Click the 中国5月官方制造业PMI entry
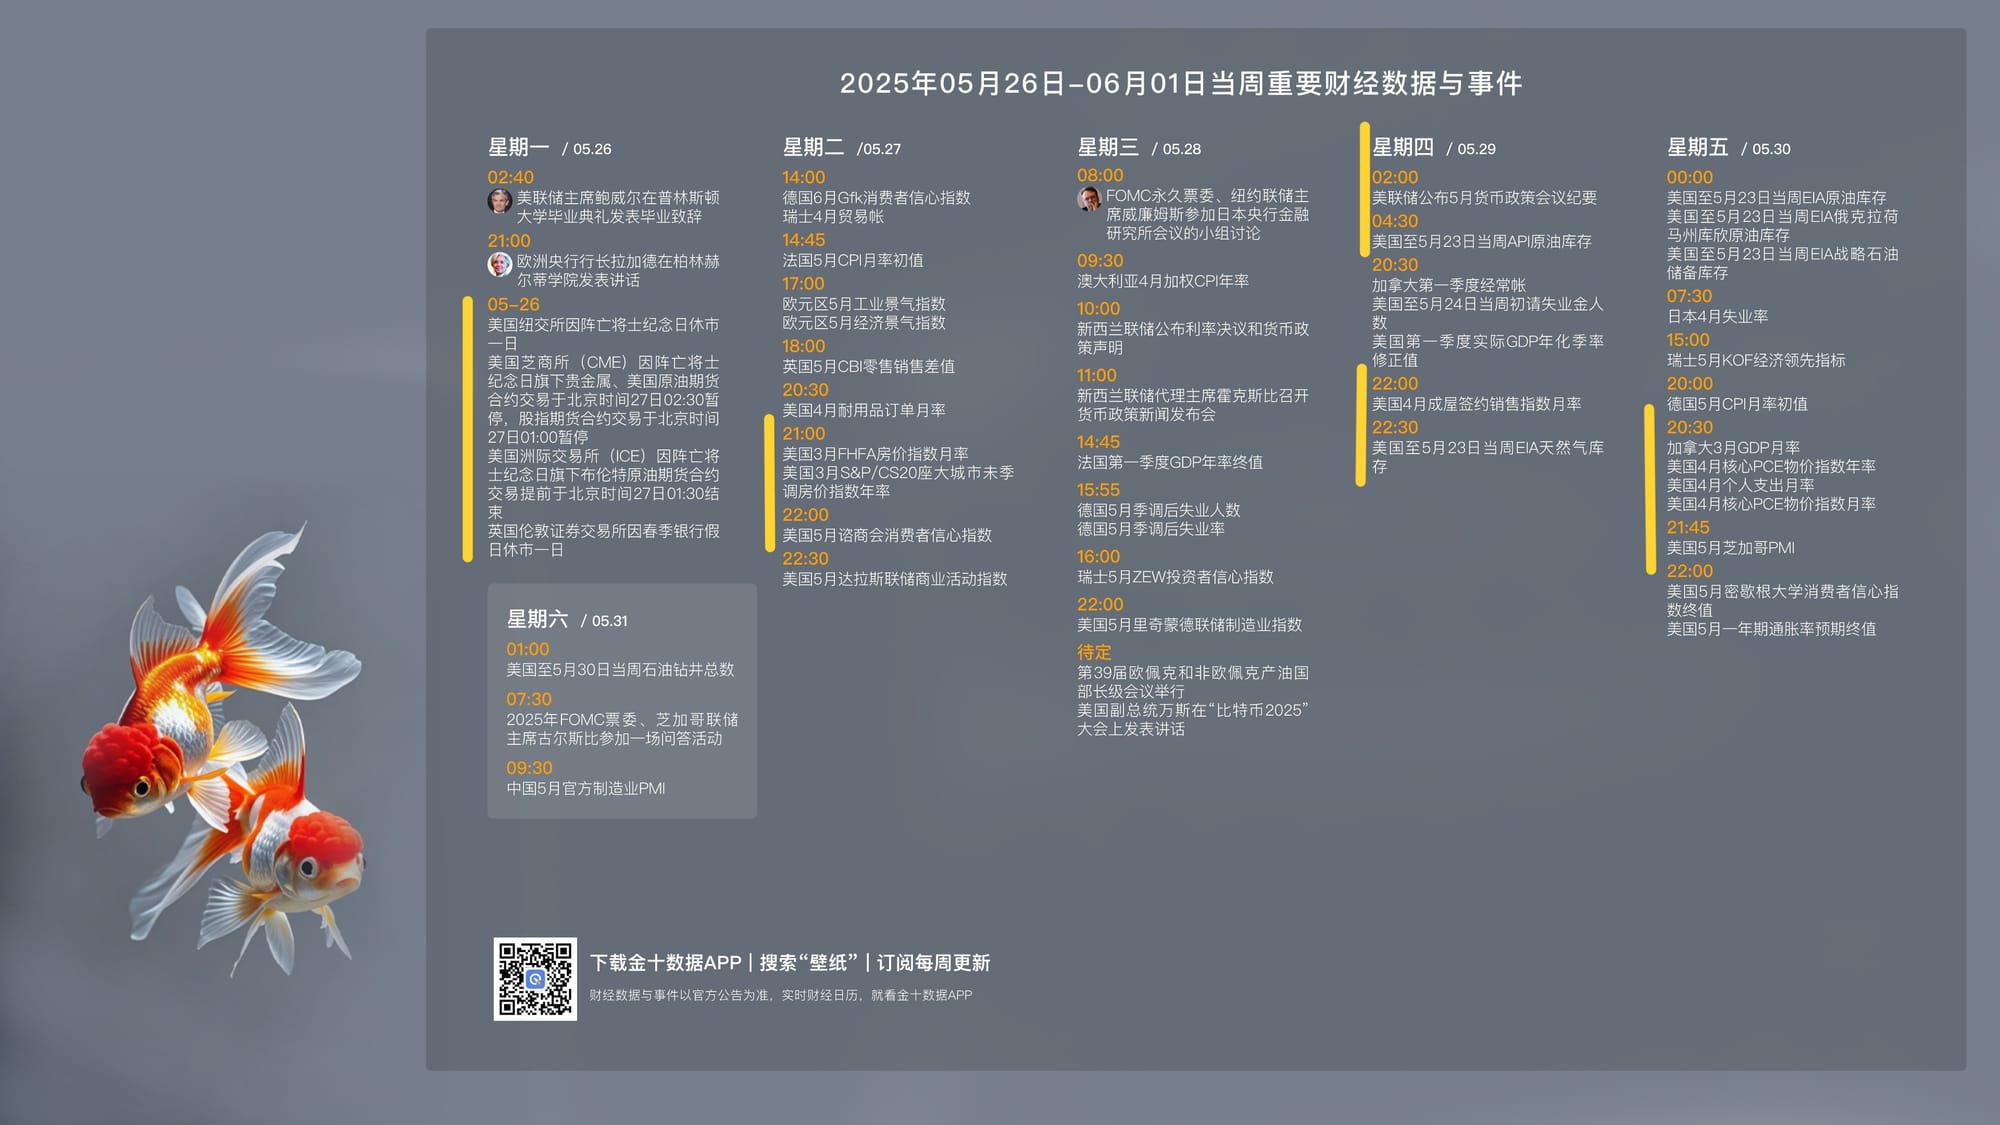Viewport: 2000px width, 1125px height. click(x=585, y=789)
